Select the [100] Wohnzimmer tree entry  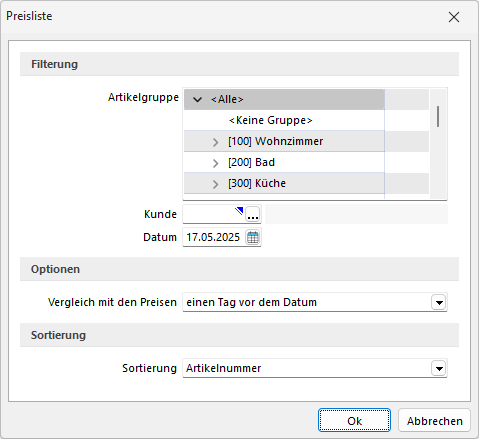[x=275, y=141]
